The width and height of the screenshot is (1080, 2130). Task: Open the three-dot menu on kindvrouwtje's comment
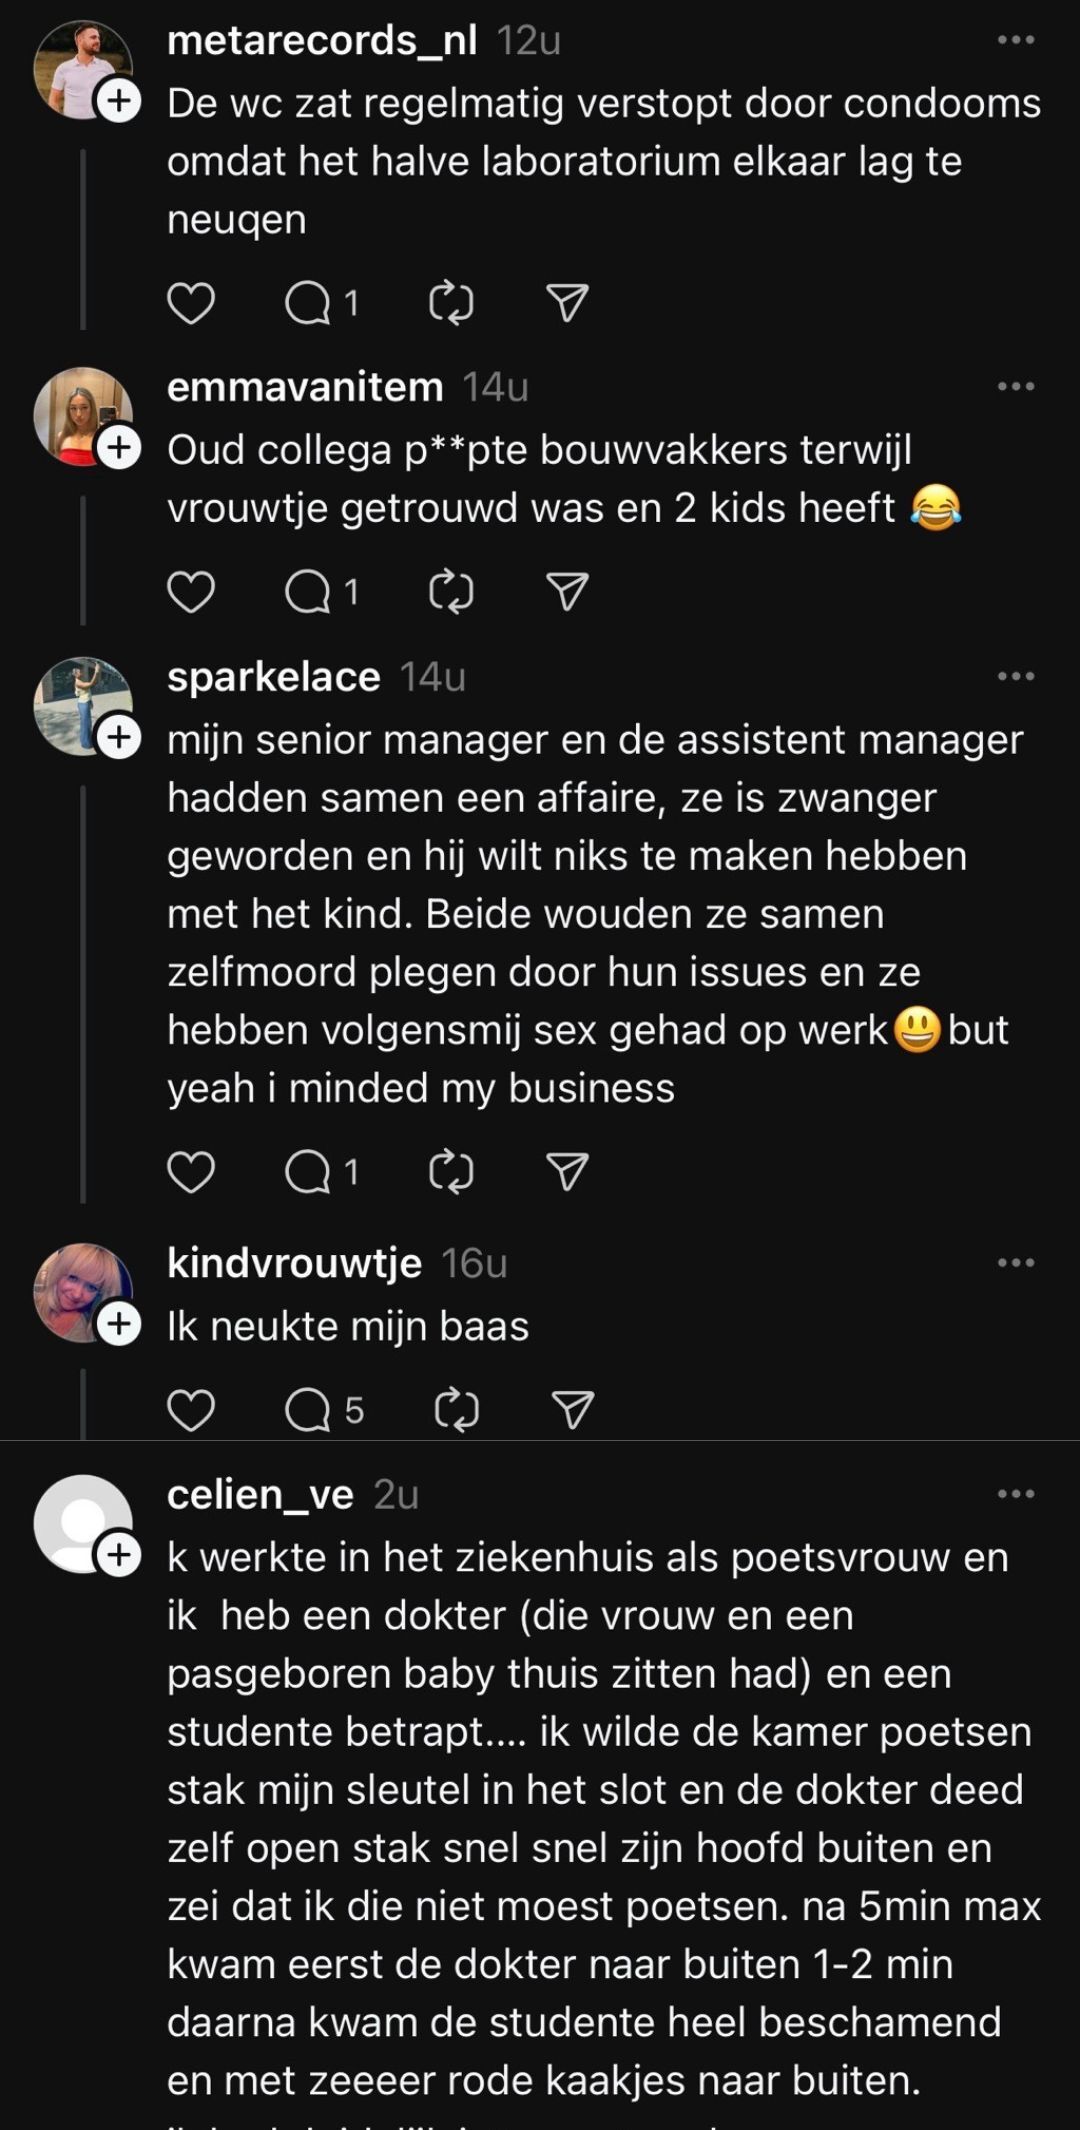[1016, 1263]
